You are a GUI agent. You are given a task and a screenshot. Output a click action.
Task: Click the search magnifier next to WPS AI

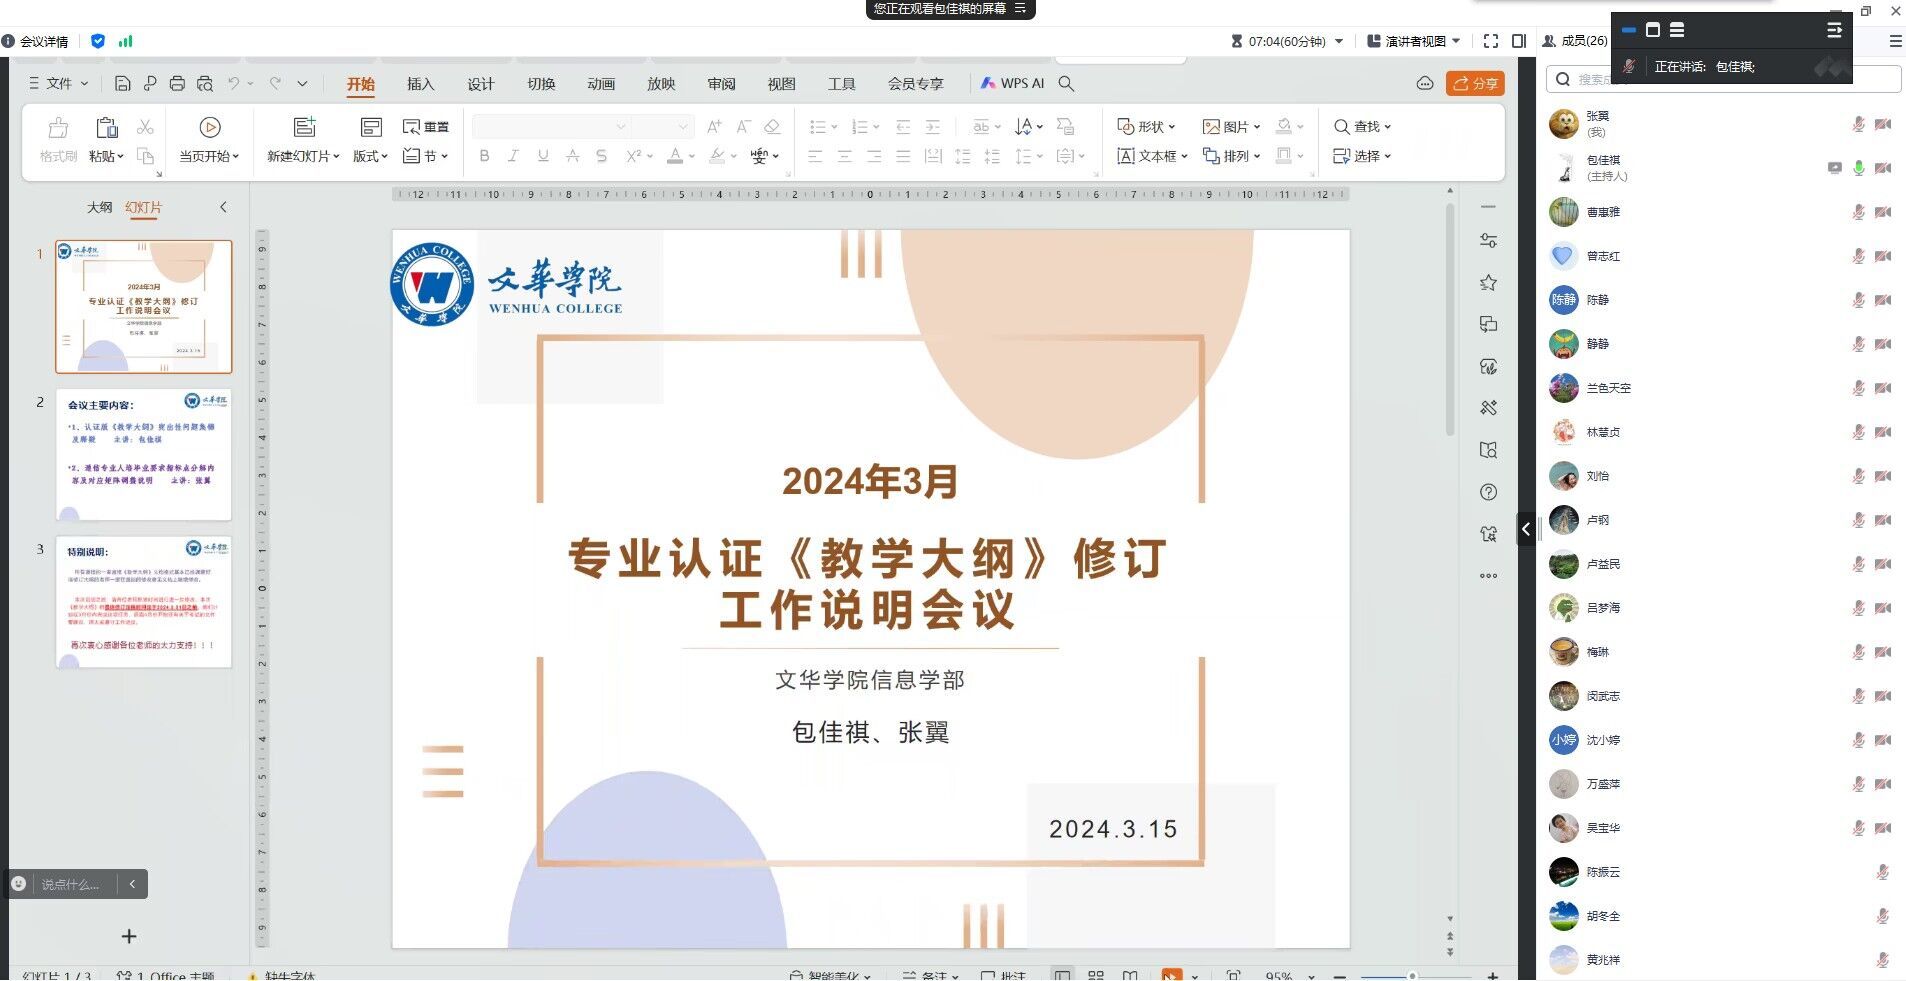coord(1066,84)
